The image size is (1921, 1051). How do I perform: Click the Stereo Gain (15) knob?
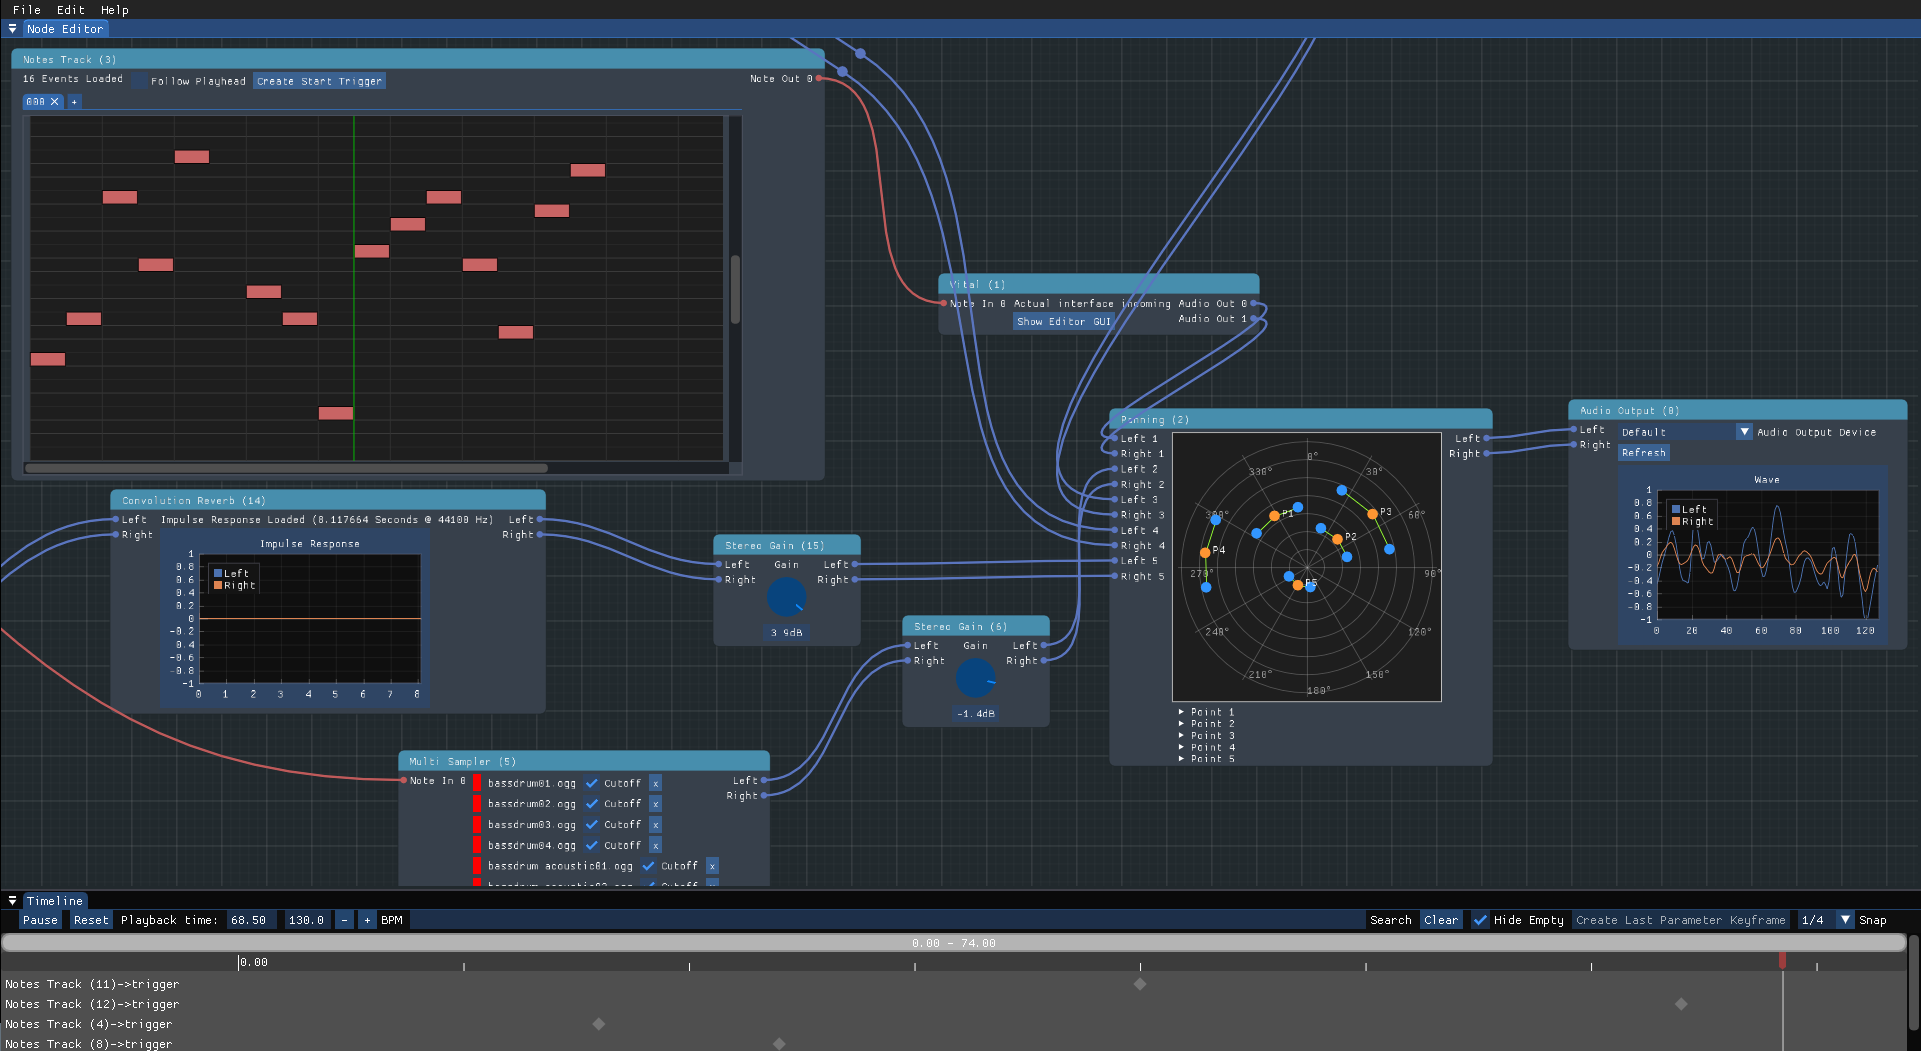(786, 598)
